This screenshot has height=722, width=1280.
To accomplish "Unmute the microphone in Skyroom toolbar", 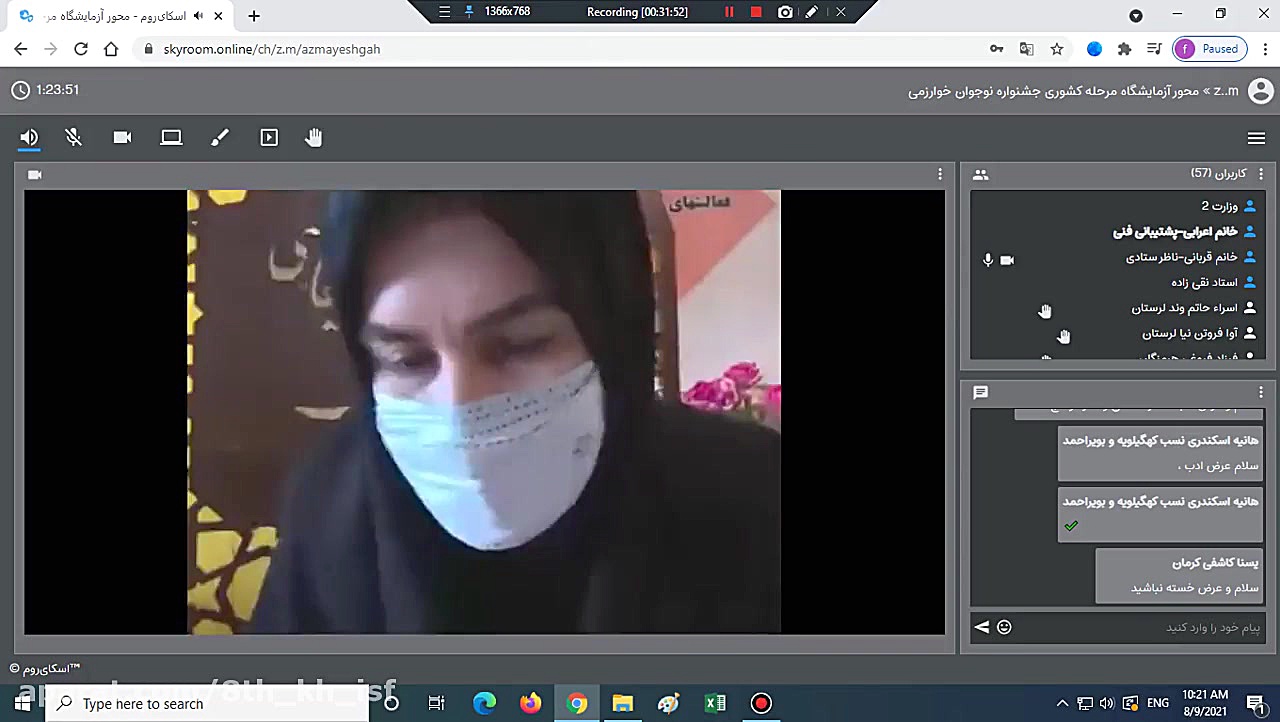I will pyautogui.click(x=74, y=138).
